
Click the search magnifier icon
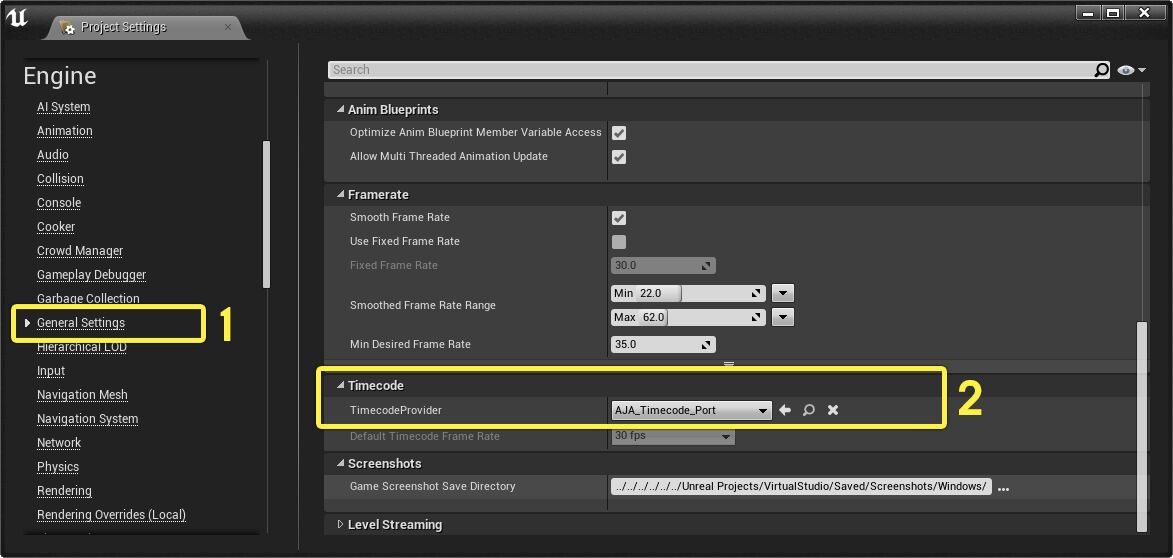point(1101,70)
